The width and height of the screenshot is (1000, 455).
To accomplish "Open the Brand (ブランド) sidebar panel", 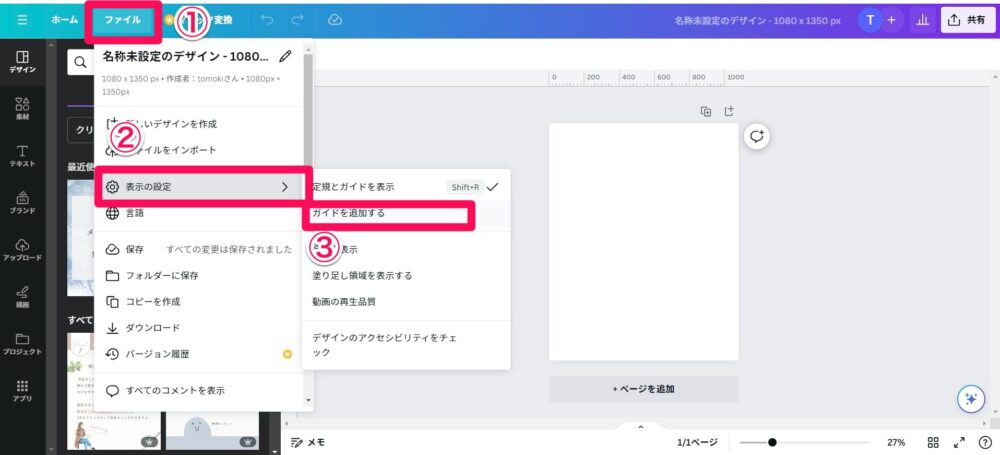I will pyautogui.click(x=22, y=203).
